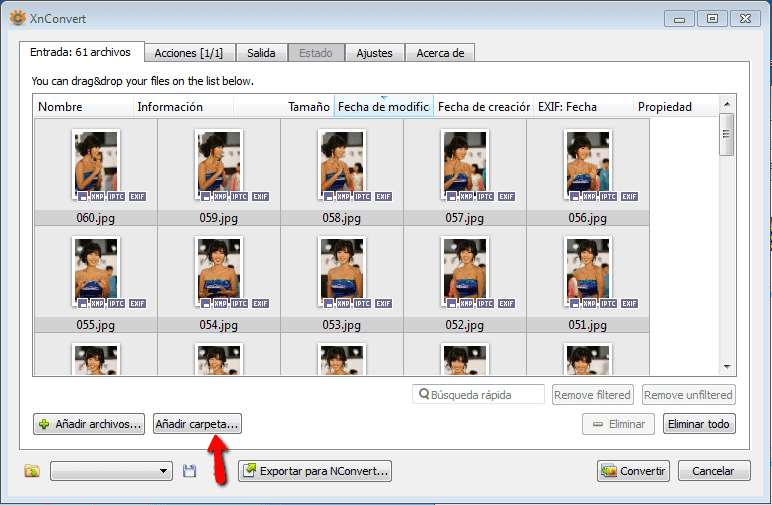Sort by Fecha de modific column header

coord(384,106)
